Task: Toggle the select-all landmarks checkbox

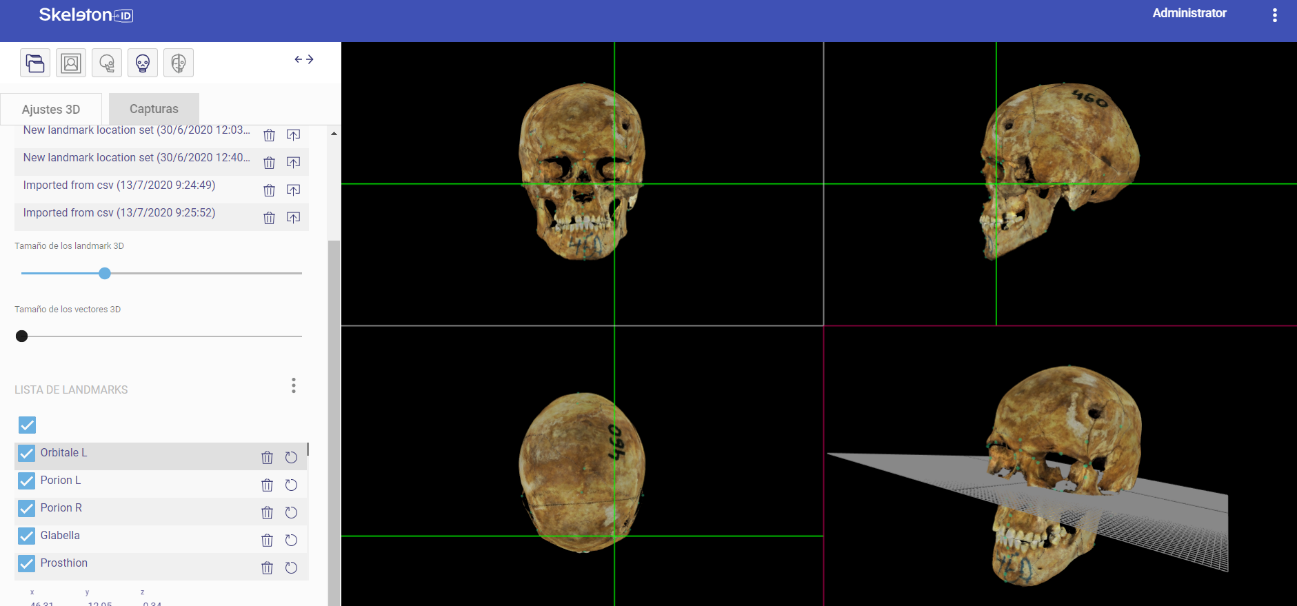Action: [x=27, y=425]
